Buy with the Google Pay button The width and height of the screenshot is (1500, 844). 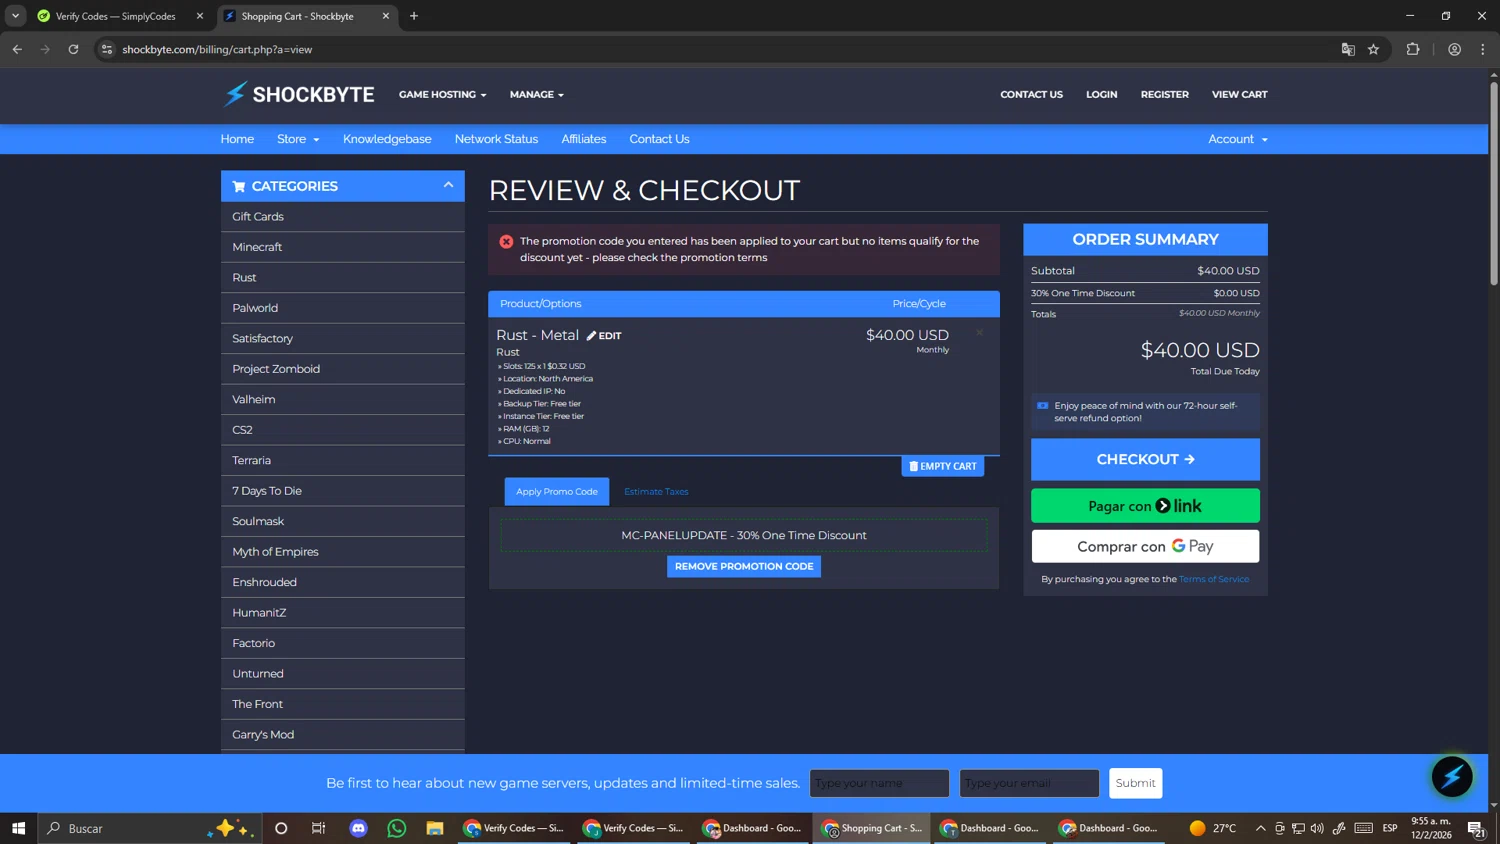point(1145,546)
